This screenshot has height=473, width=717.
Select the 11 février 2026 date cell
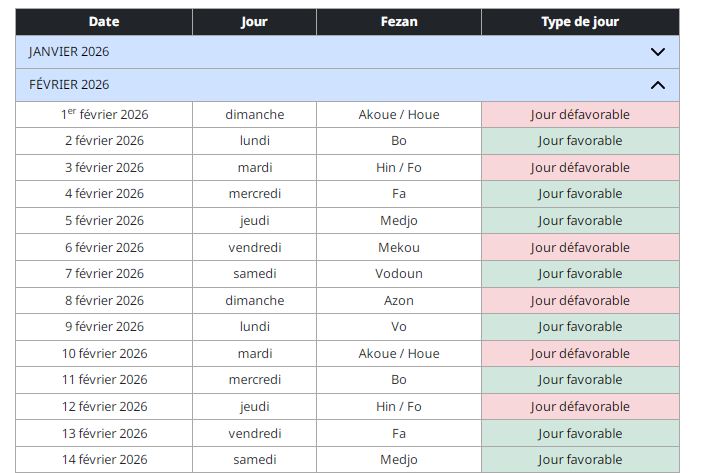[104, 380]
